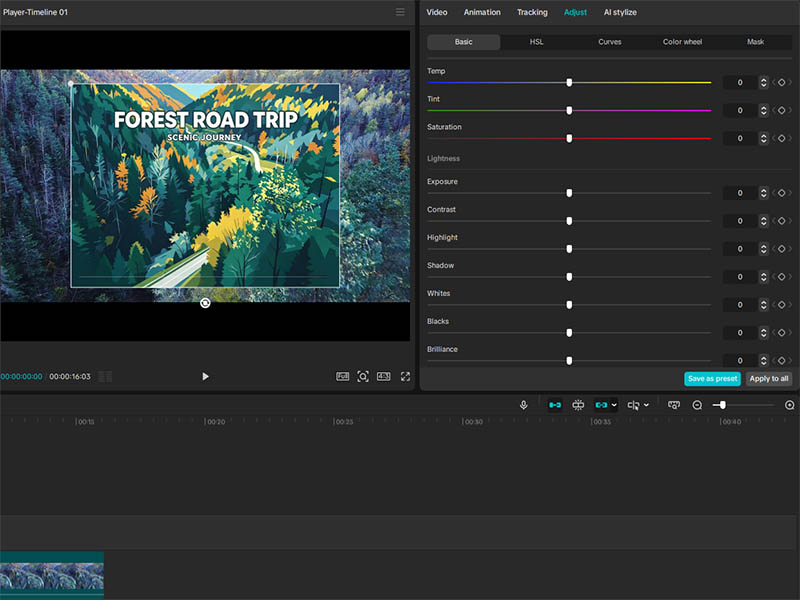Open the player panel hamburger menu
Screen dimensions: 800x600
400,12
